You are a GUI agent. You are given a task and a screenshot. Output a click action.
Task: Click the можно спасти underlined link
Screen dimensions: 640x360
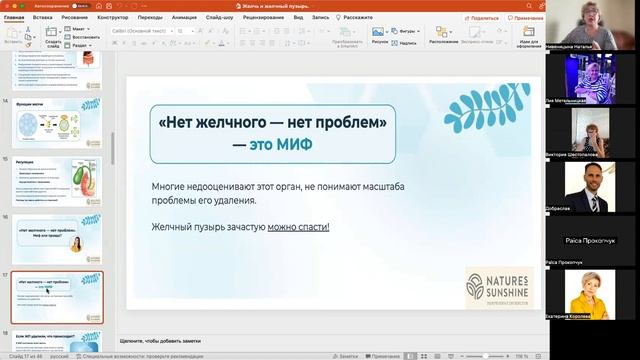[298, 227]
